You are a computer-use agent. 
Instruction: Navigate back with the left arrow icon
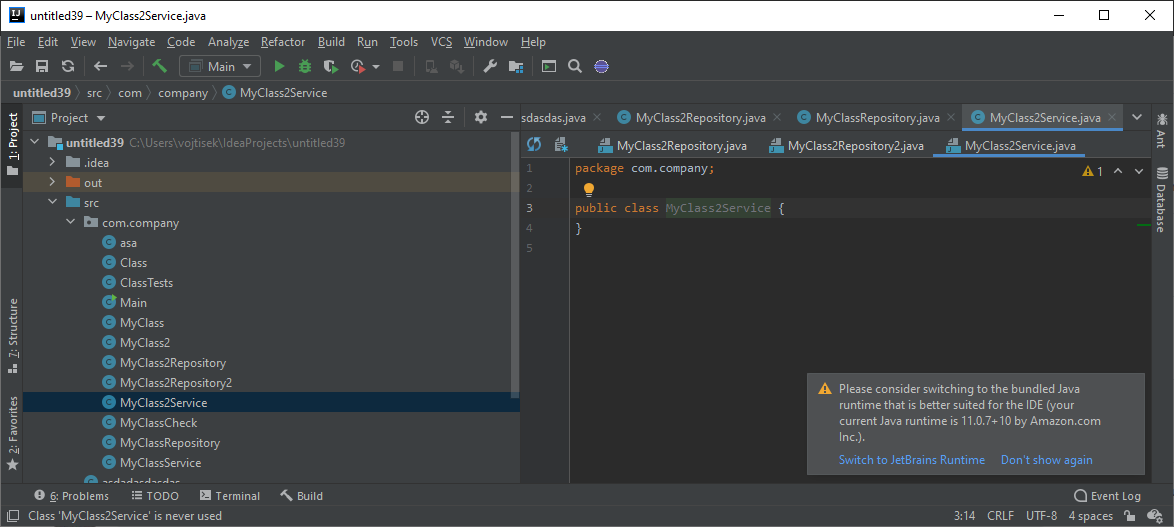101,67
